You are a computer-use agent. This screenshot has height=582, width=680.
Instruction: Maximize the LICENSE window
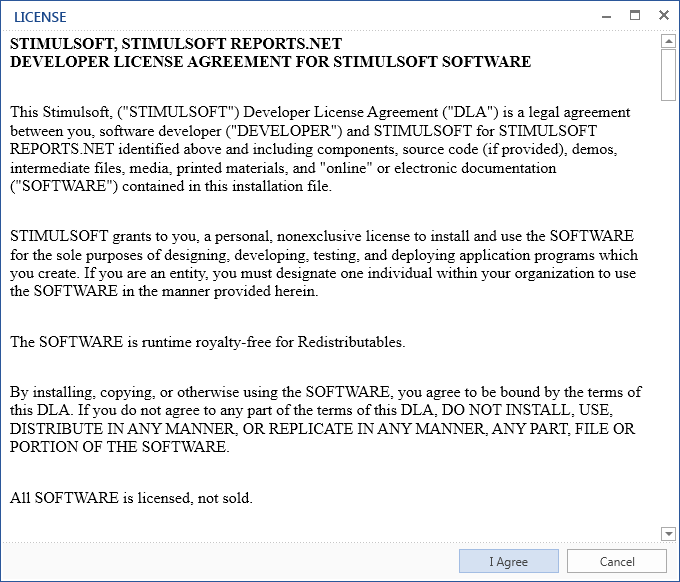(x=634, y=16)
